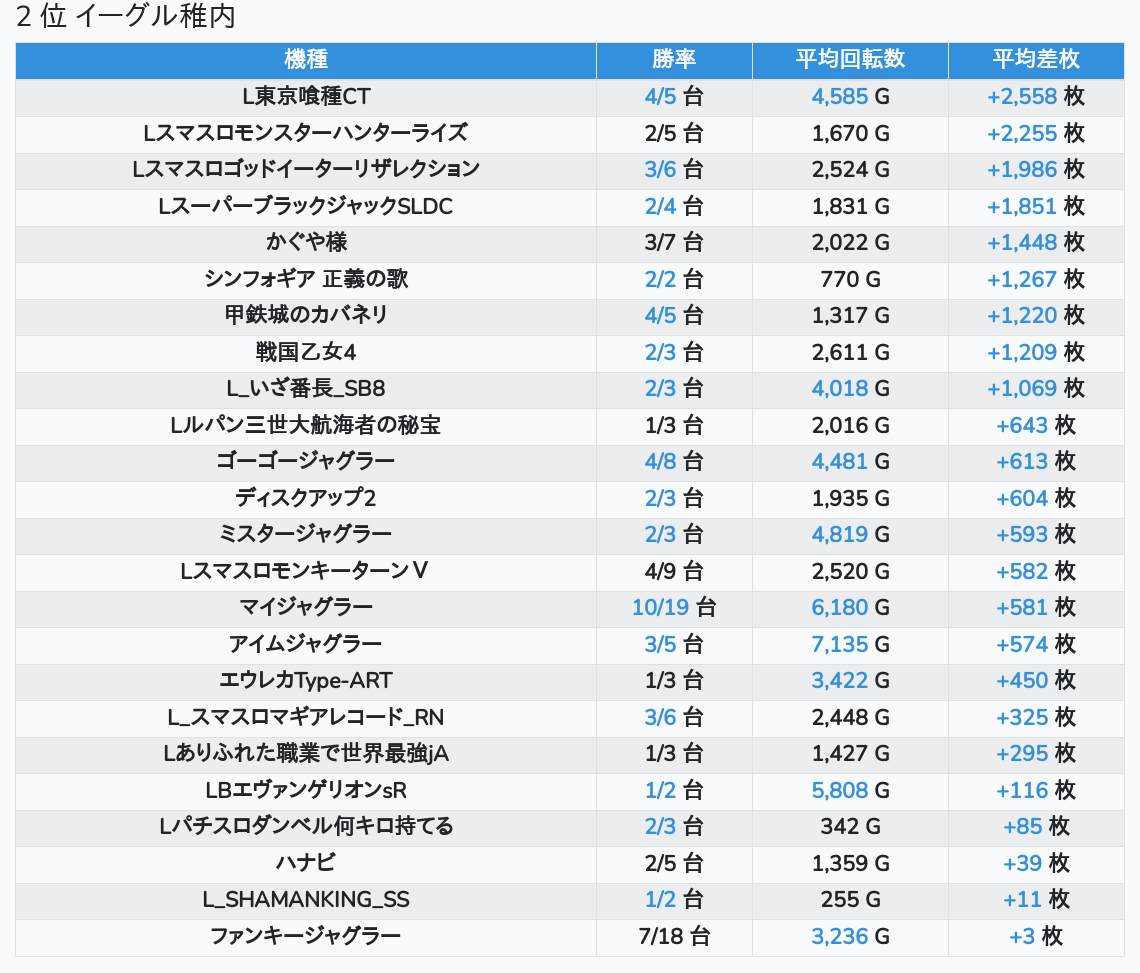Viewport: 1140px width, 973px height.
Task: Select the 6,180 G average spins value
Action: coord(850,607)
